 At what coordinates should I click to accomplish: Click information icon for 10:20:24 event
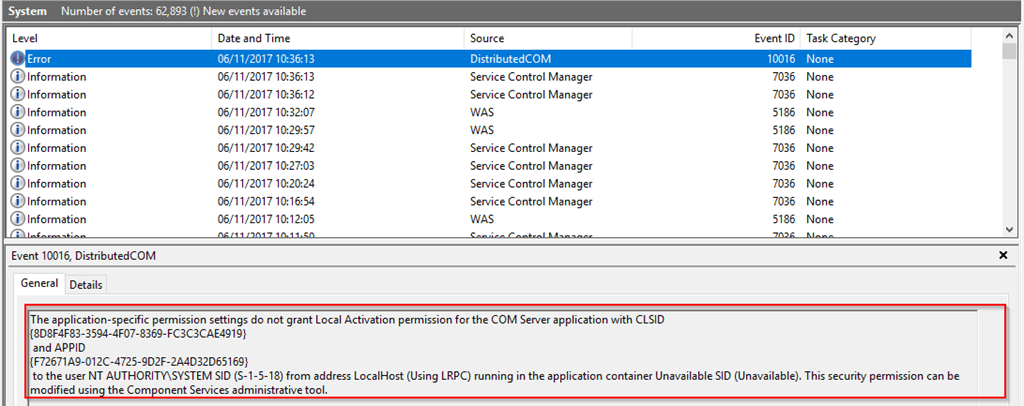point(18,183)
